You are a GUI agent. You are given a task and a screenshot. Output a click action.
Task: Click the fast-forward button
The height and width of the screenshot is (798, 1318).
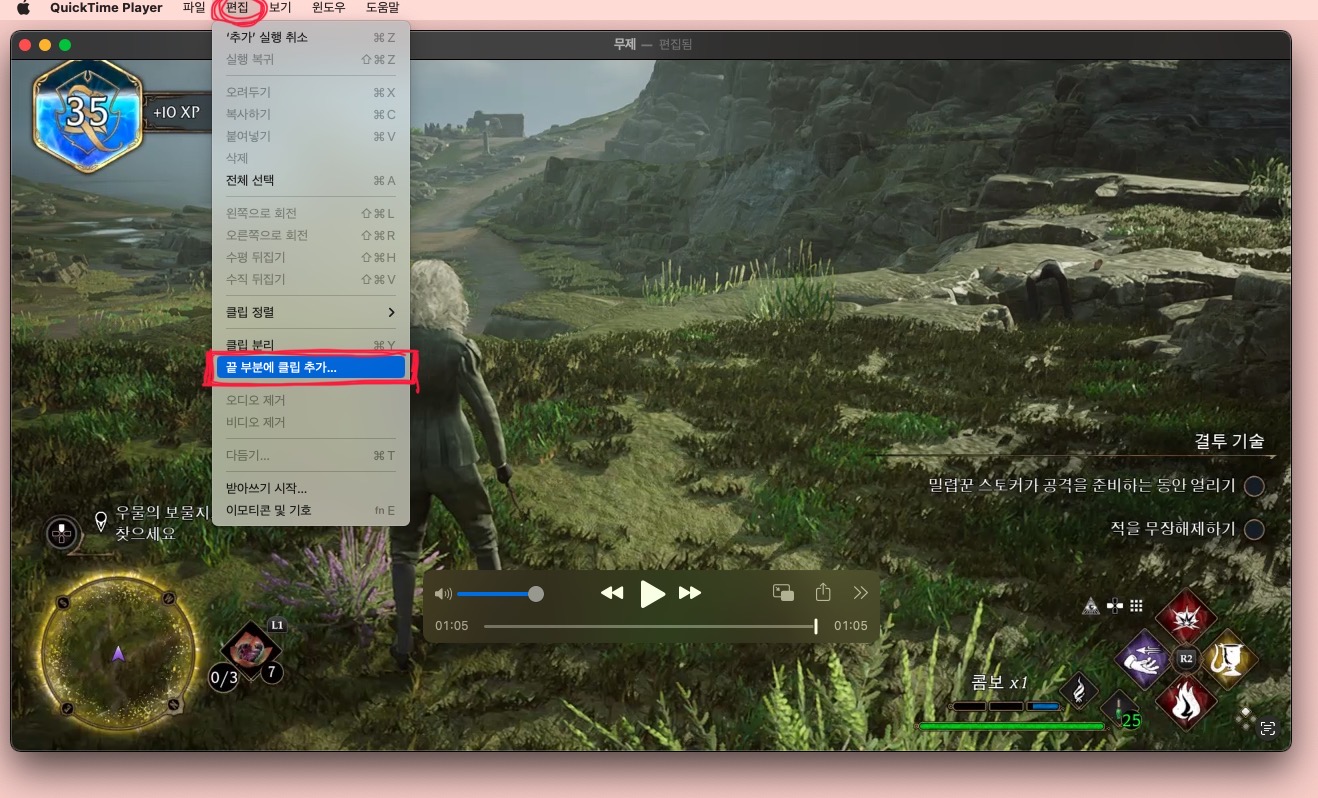690,593
